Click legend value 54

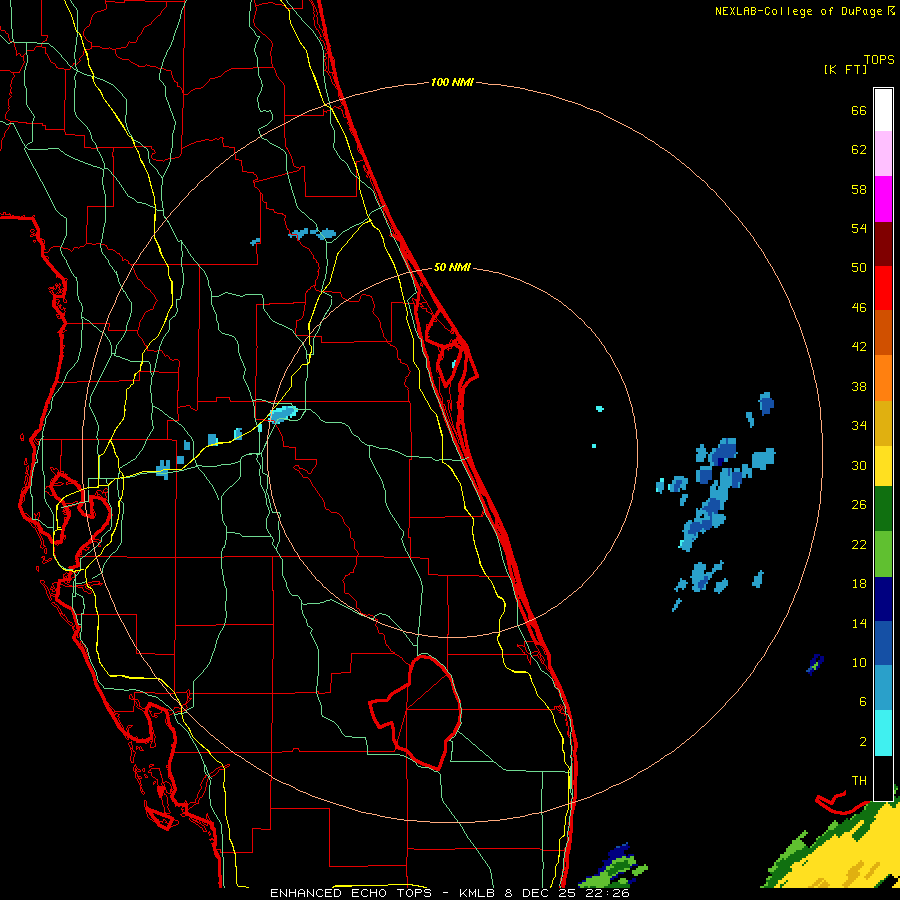click(x=859, y=228)
